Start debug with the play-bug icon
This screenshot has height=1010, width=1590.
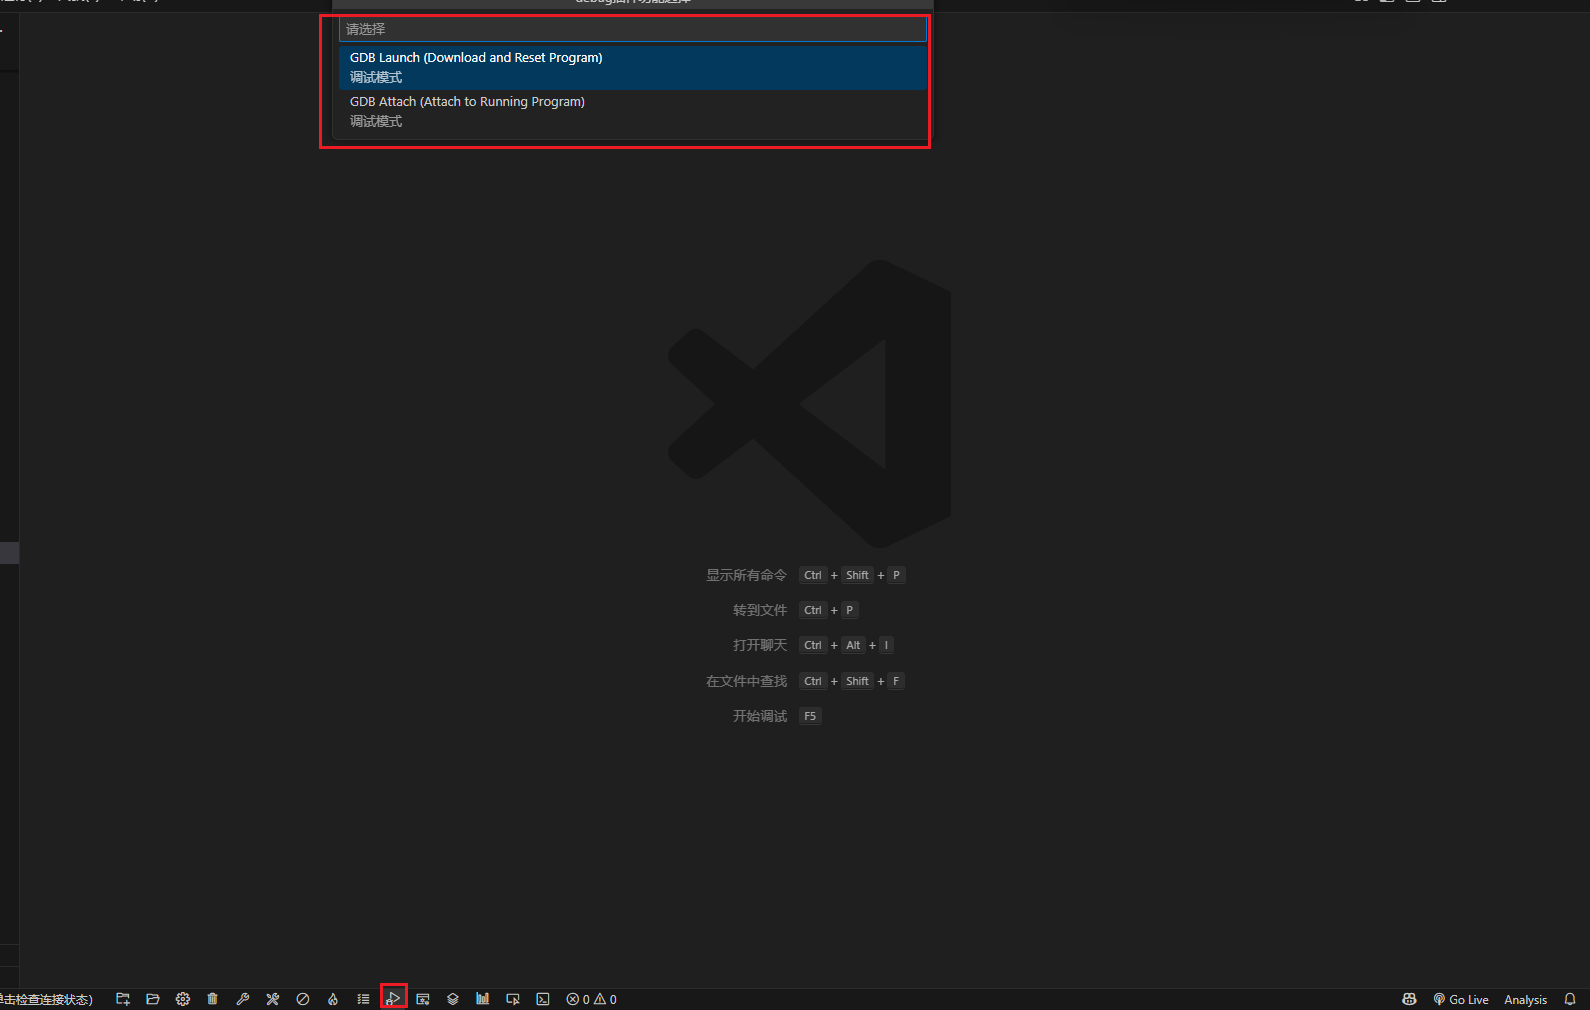(x=393, y=999)
